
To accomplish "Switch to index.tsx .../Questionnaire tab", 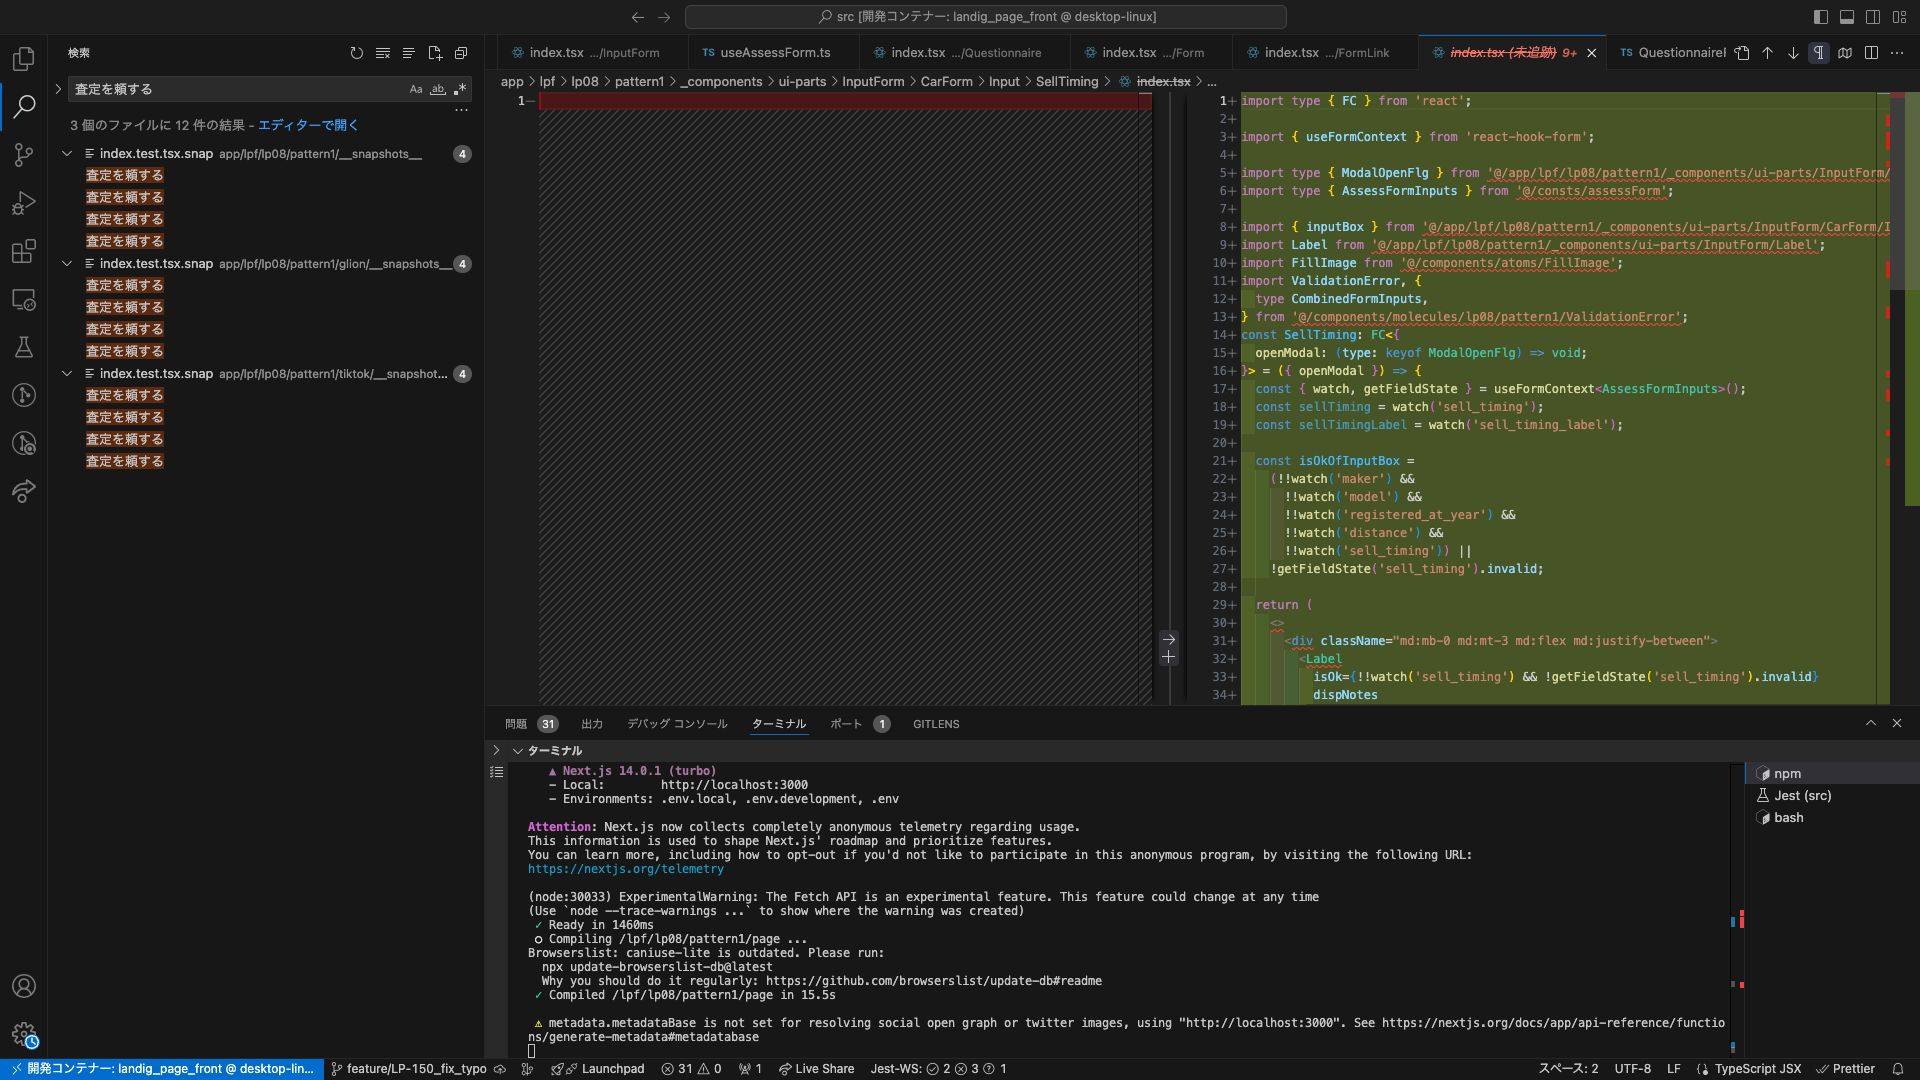I will click(x=965, y=53).
